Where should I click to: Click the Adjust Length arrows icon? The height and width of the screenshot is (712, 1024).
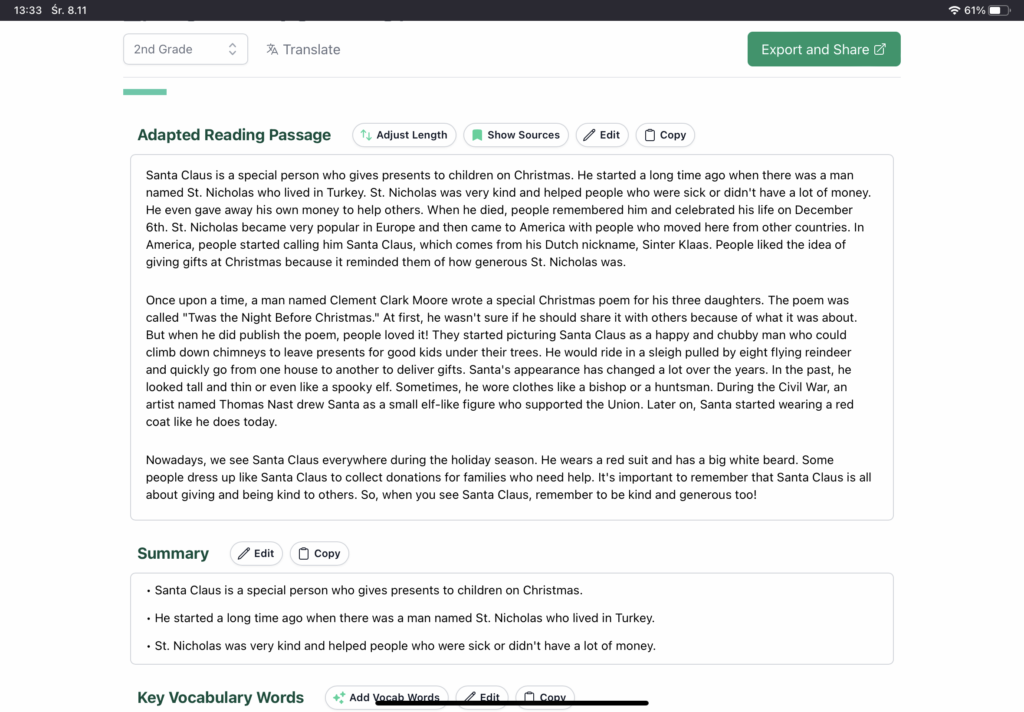coord(366,135)
